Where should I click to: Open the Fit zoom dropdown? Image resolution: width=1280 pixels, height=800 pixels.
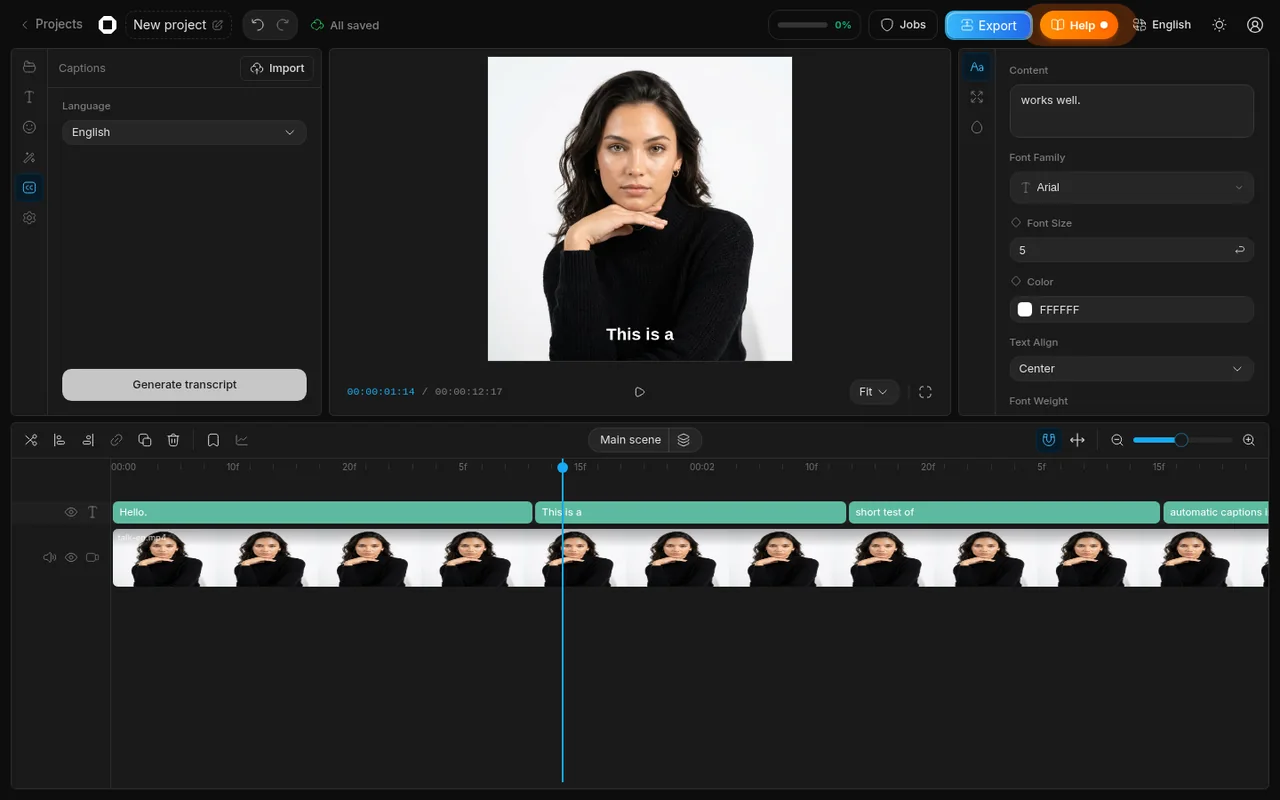click(874, 392)
